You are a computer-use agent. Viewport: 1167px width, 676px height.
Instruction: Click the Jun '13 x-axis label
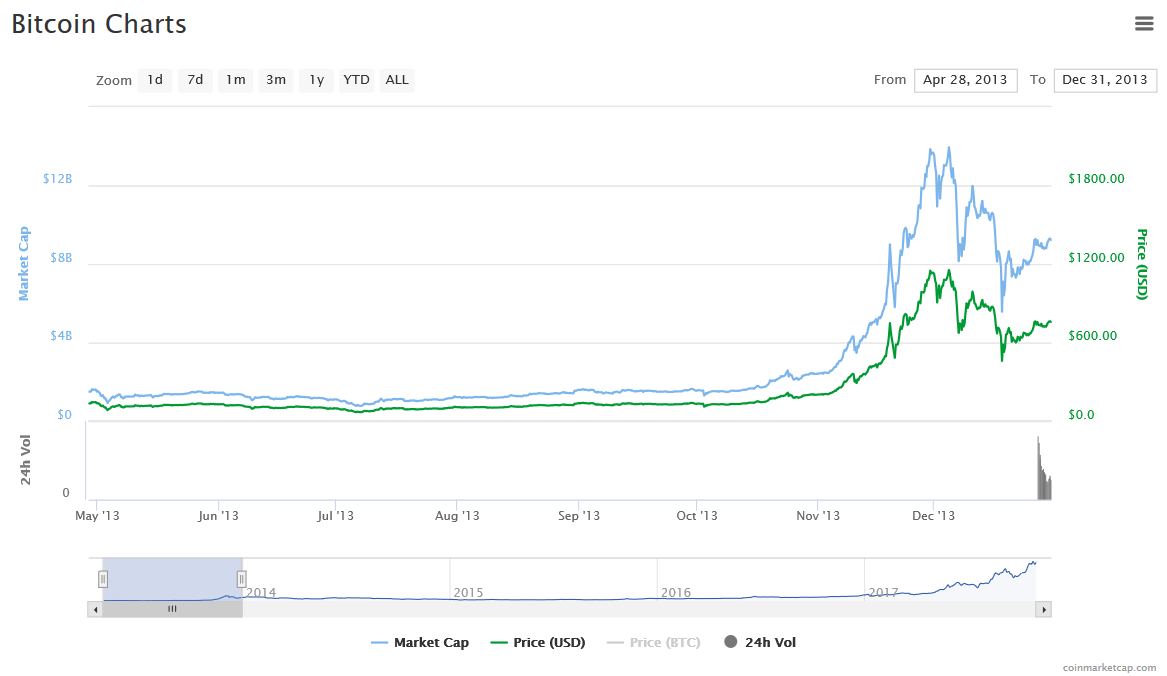click(218, 515)
